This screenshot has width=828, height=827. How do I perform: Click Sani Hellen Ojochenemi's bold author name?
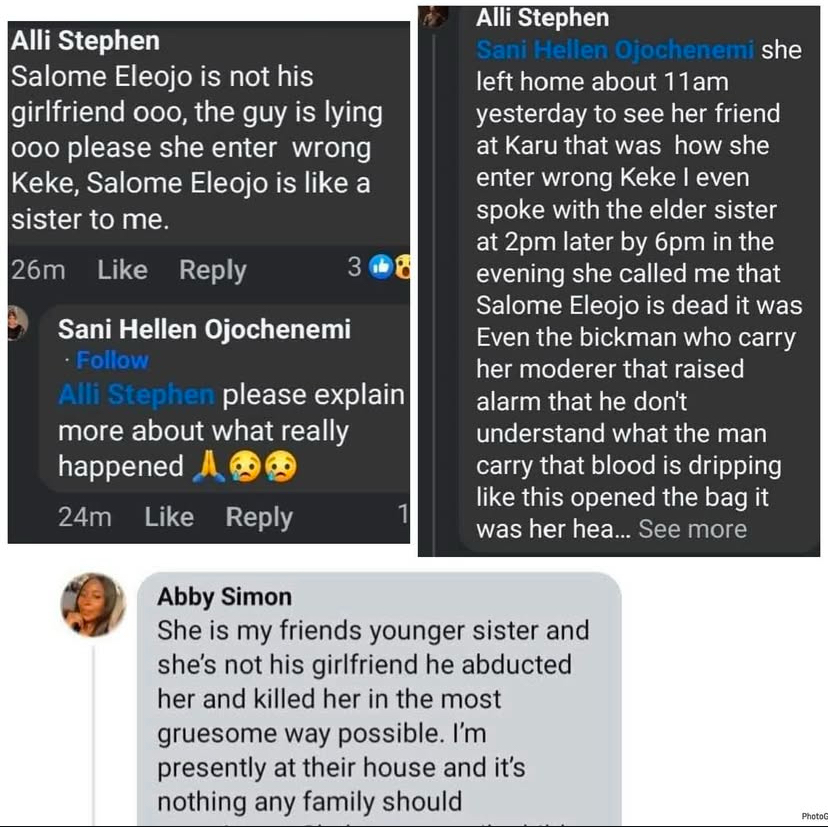(204, 329)
